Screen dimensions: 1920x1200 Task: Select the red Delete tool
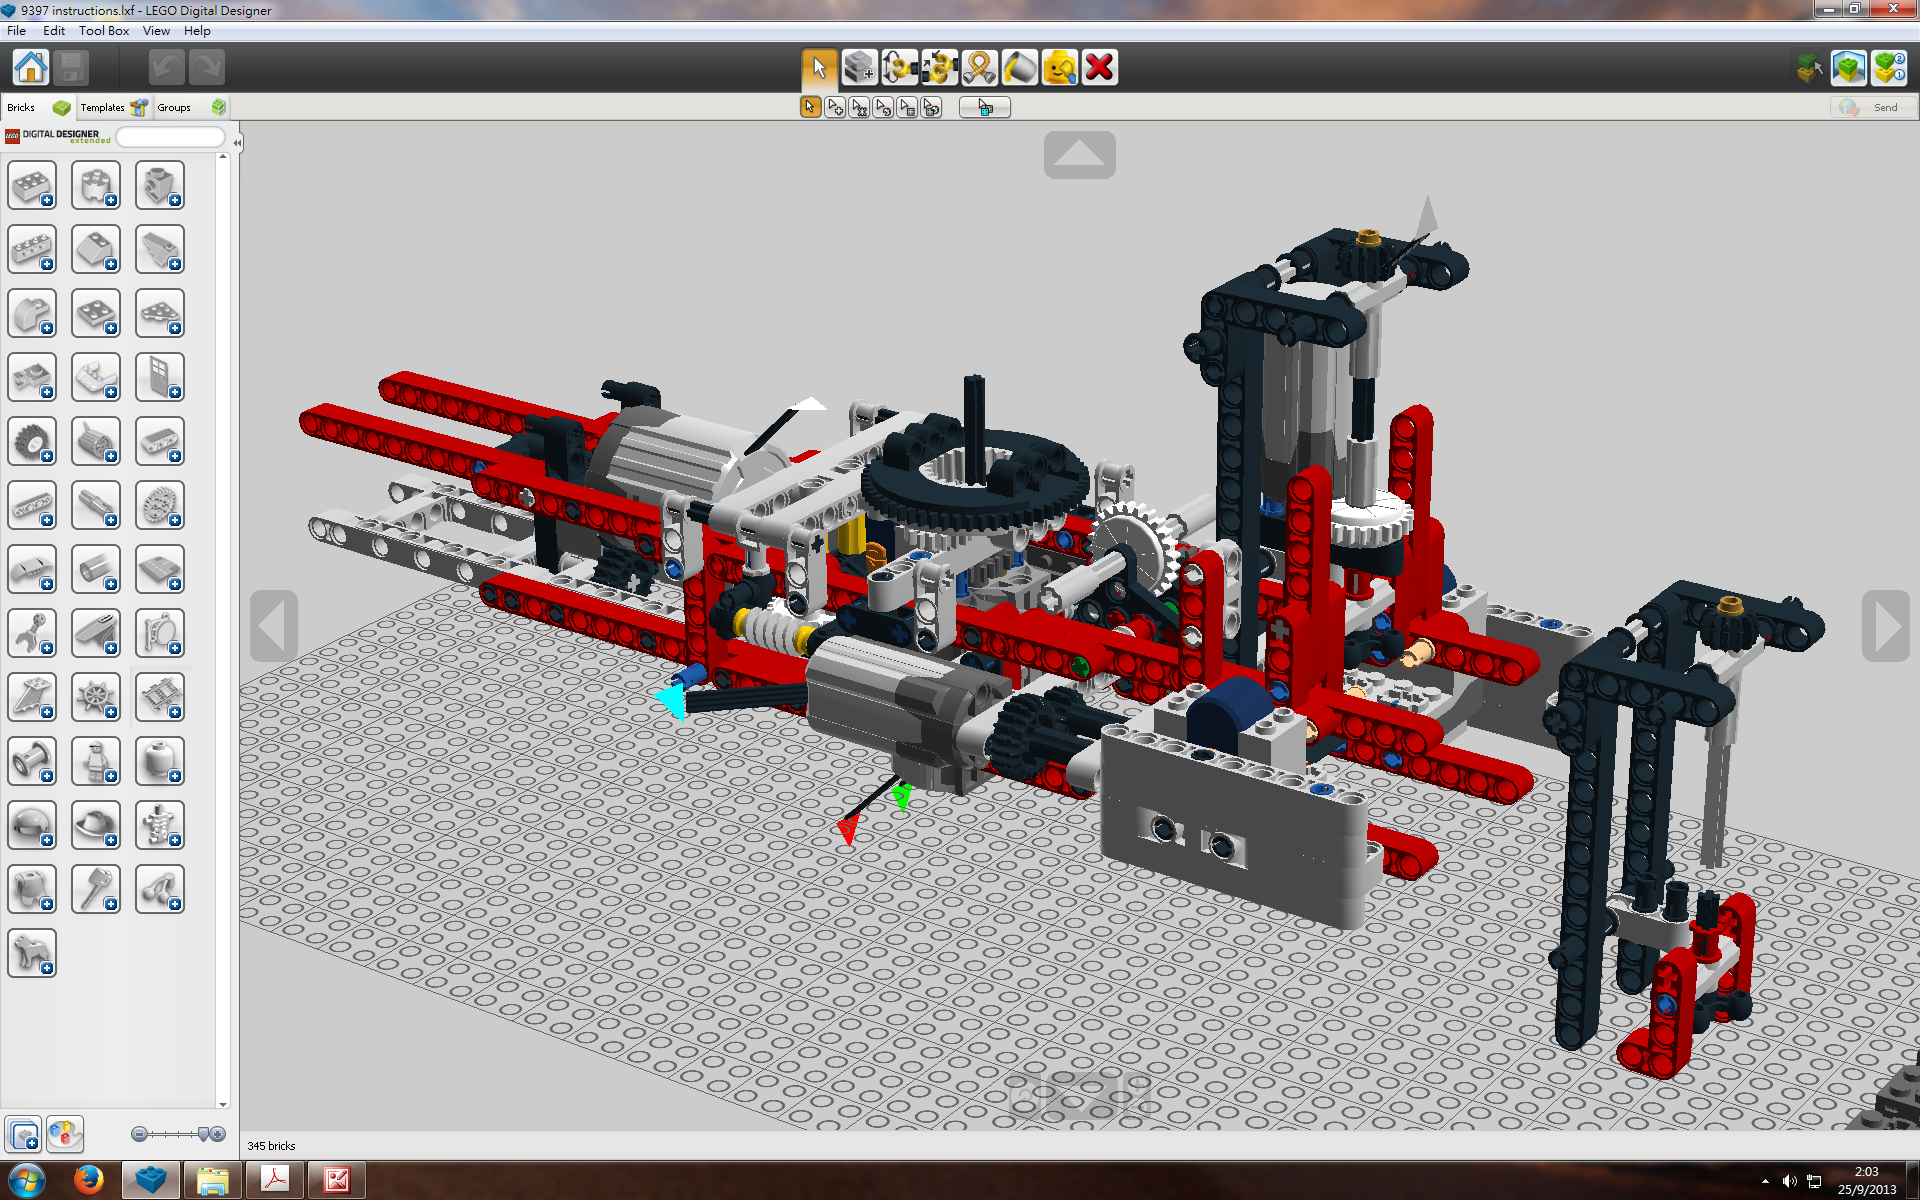coord(1098,68)
